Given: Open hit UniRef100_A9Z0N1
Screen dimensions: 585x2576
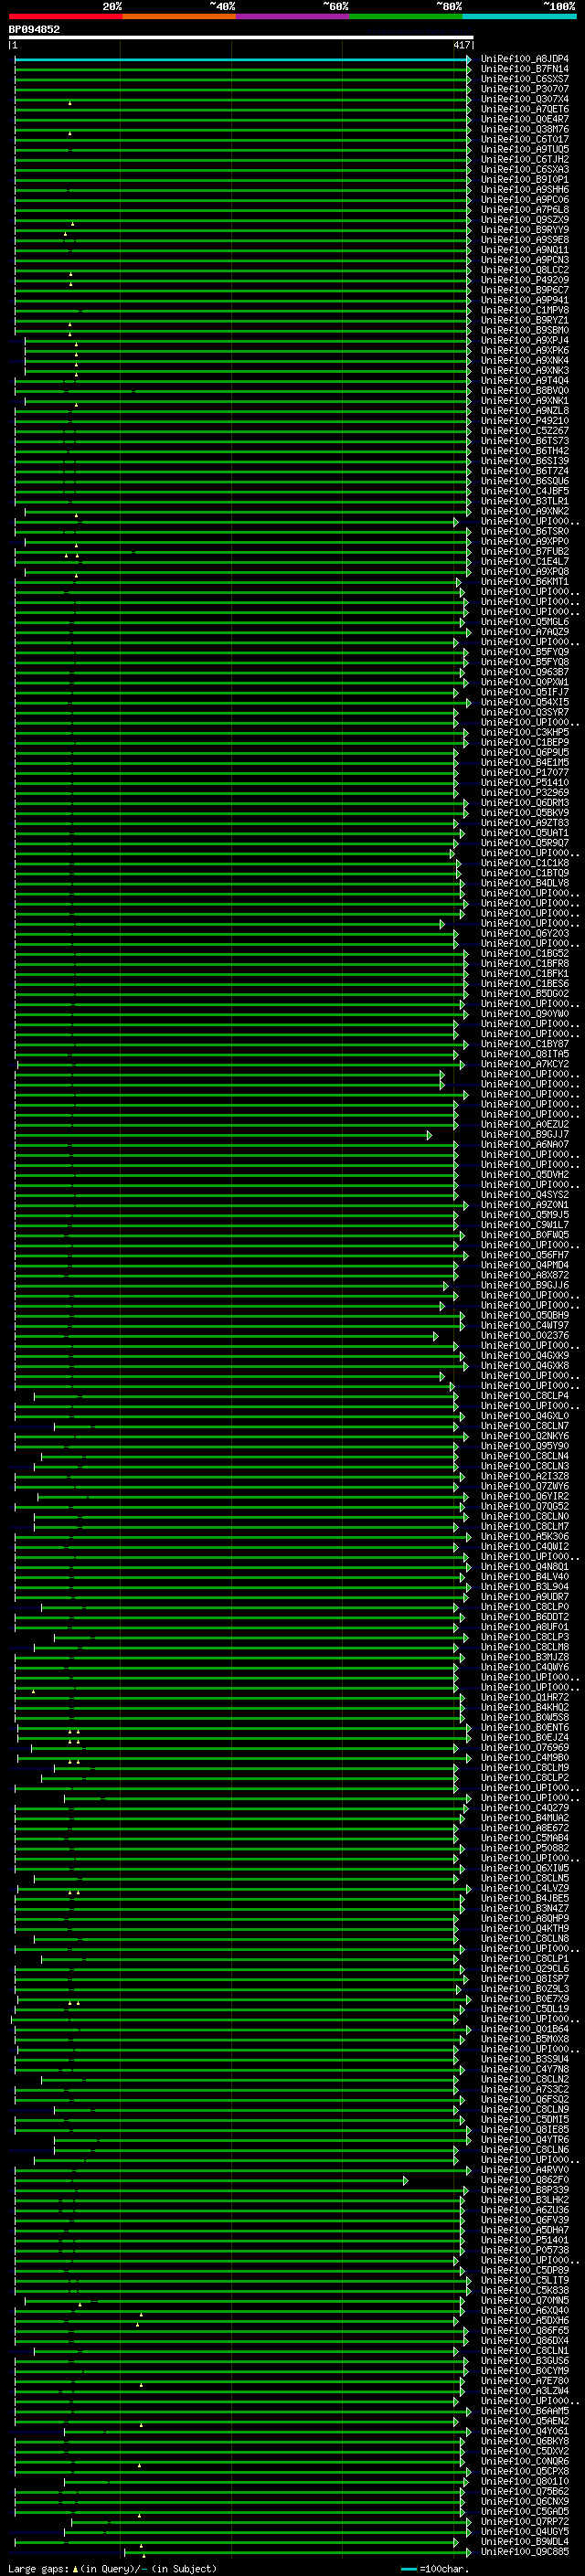Looking at the screenshot, I should pyautogui.click(x=524, y=1205).
